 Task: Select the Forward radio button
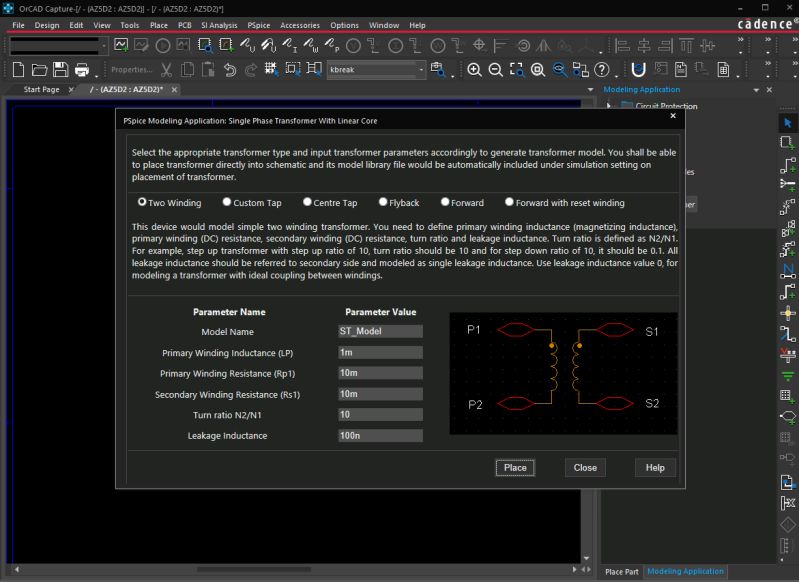click(445, 202)
